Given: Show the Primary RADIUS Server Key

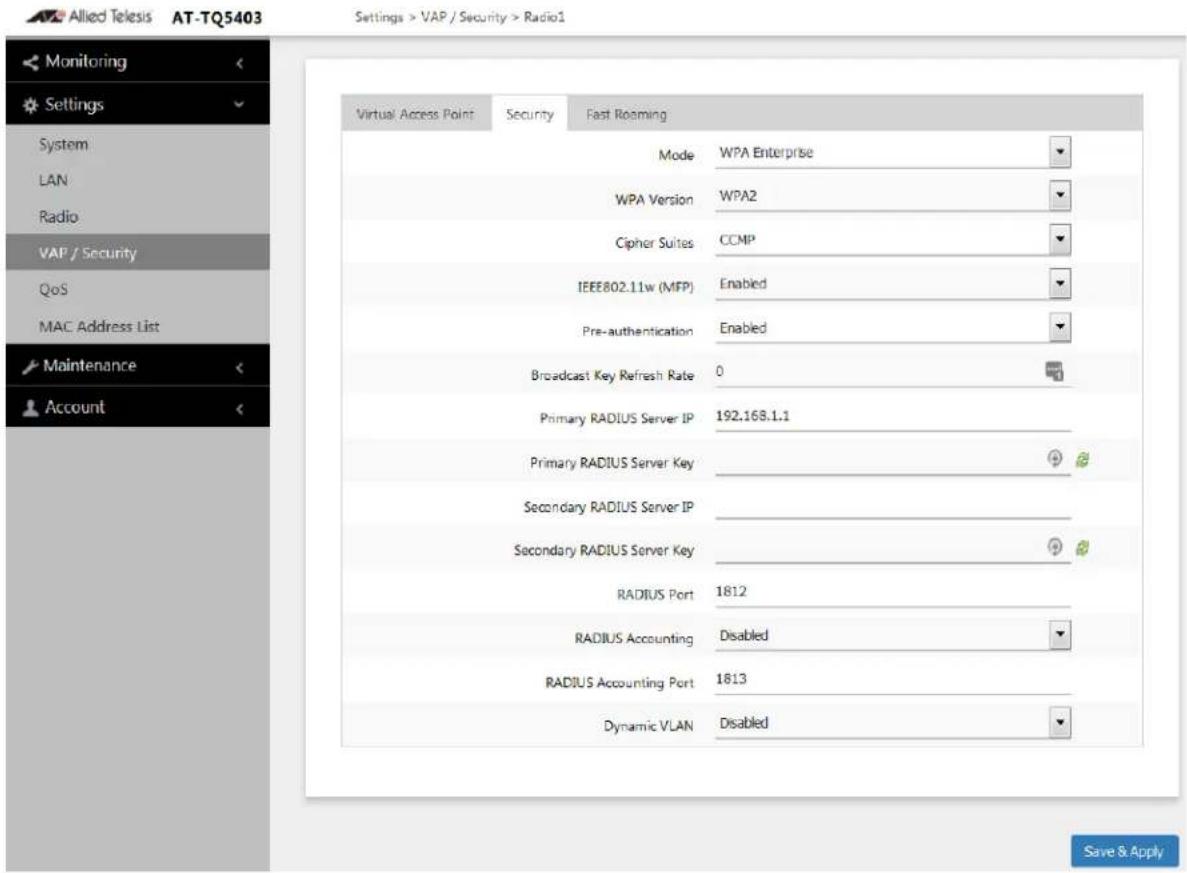Looking at the screenshot, I should pyautogui.click(x=1055, y=458).
